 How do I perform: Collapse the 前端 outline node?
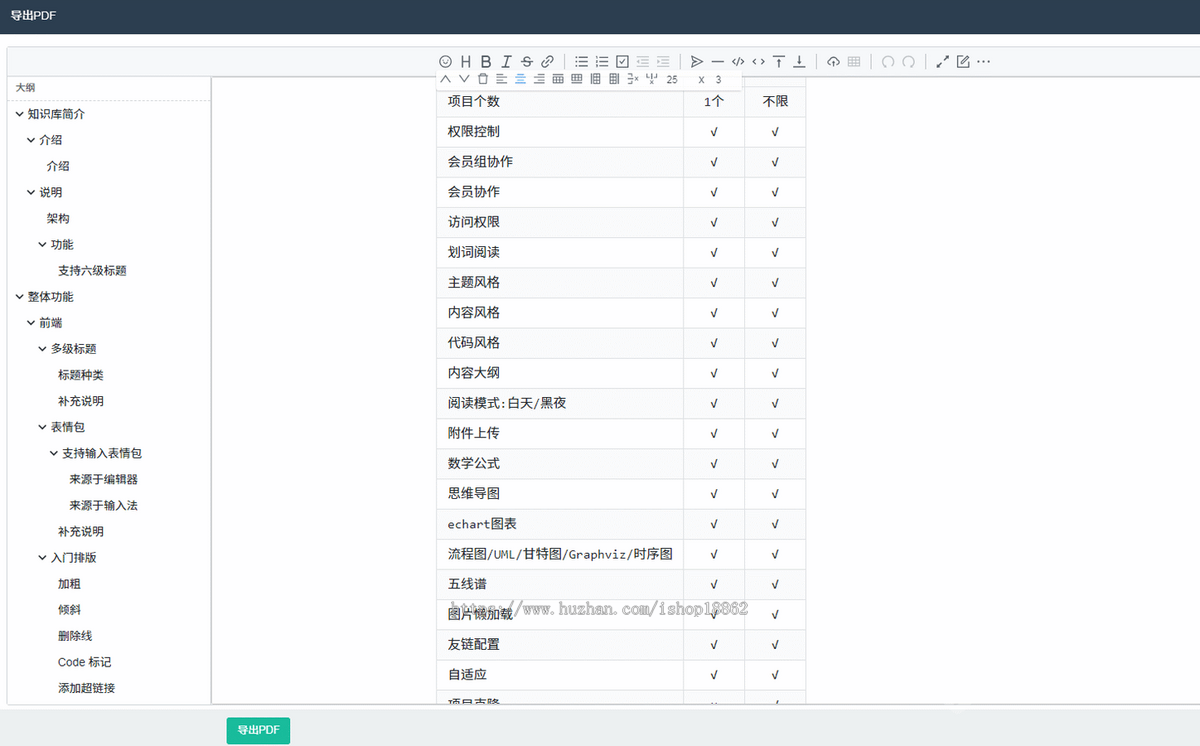(31, 322)
